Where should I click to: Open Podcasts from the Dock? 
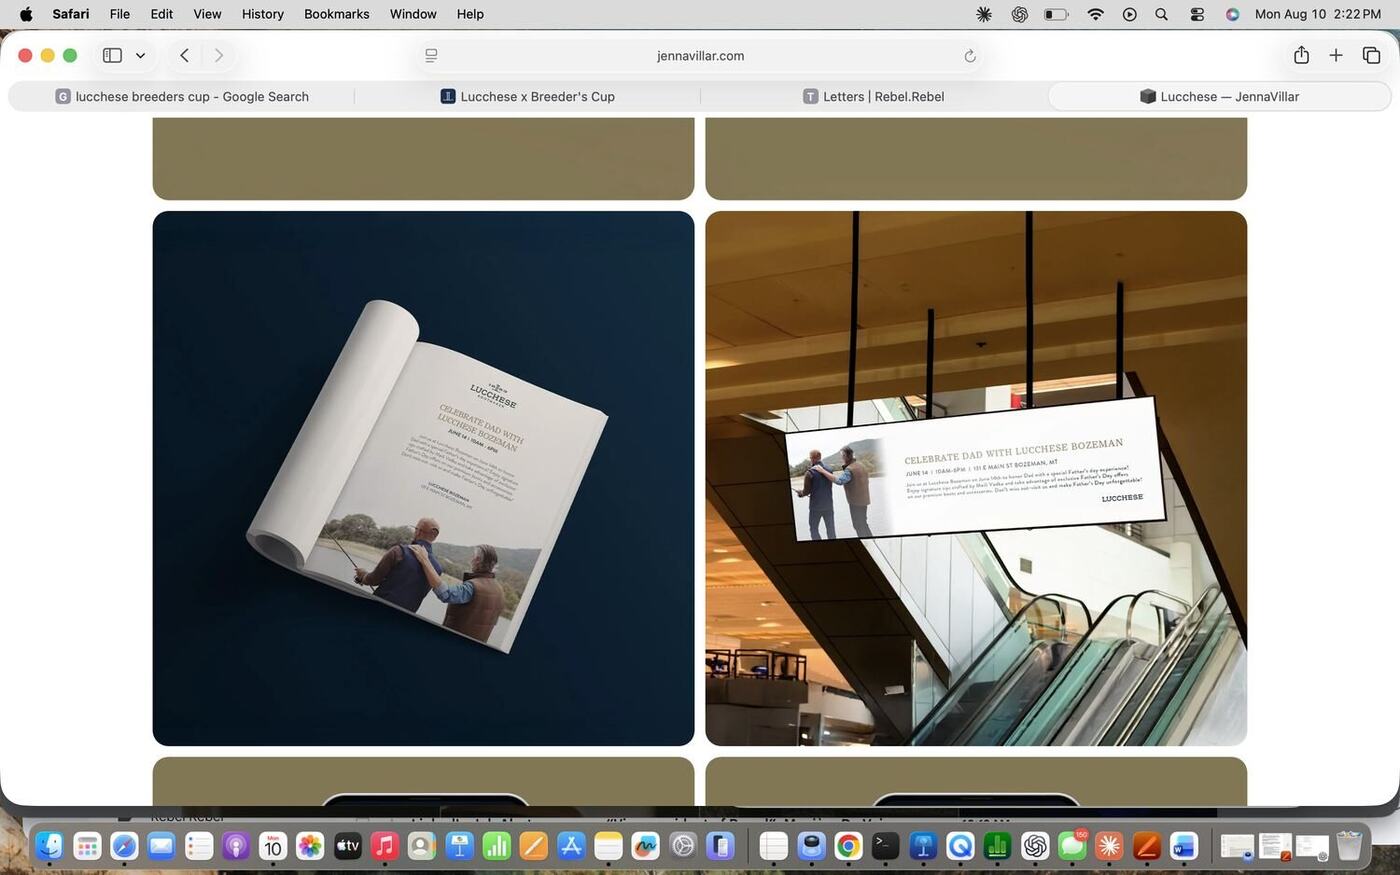click(236, 847)
